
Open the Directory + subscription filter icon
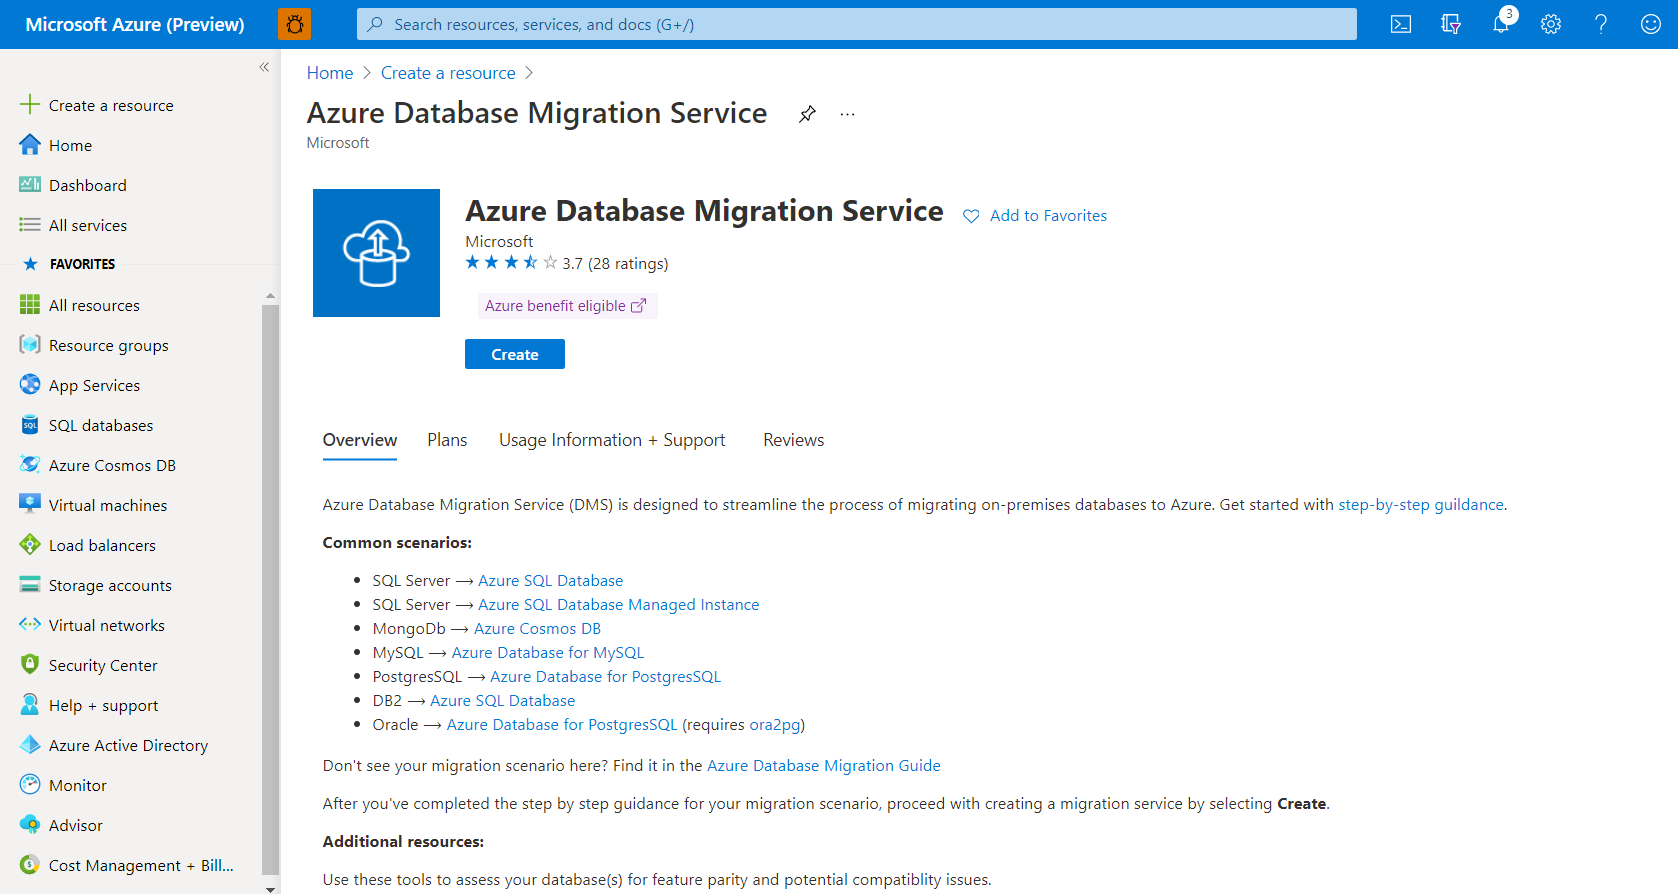[1450, 24]
